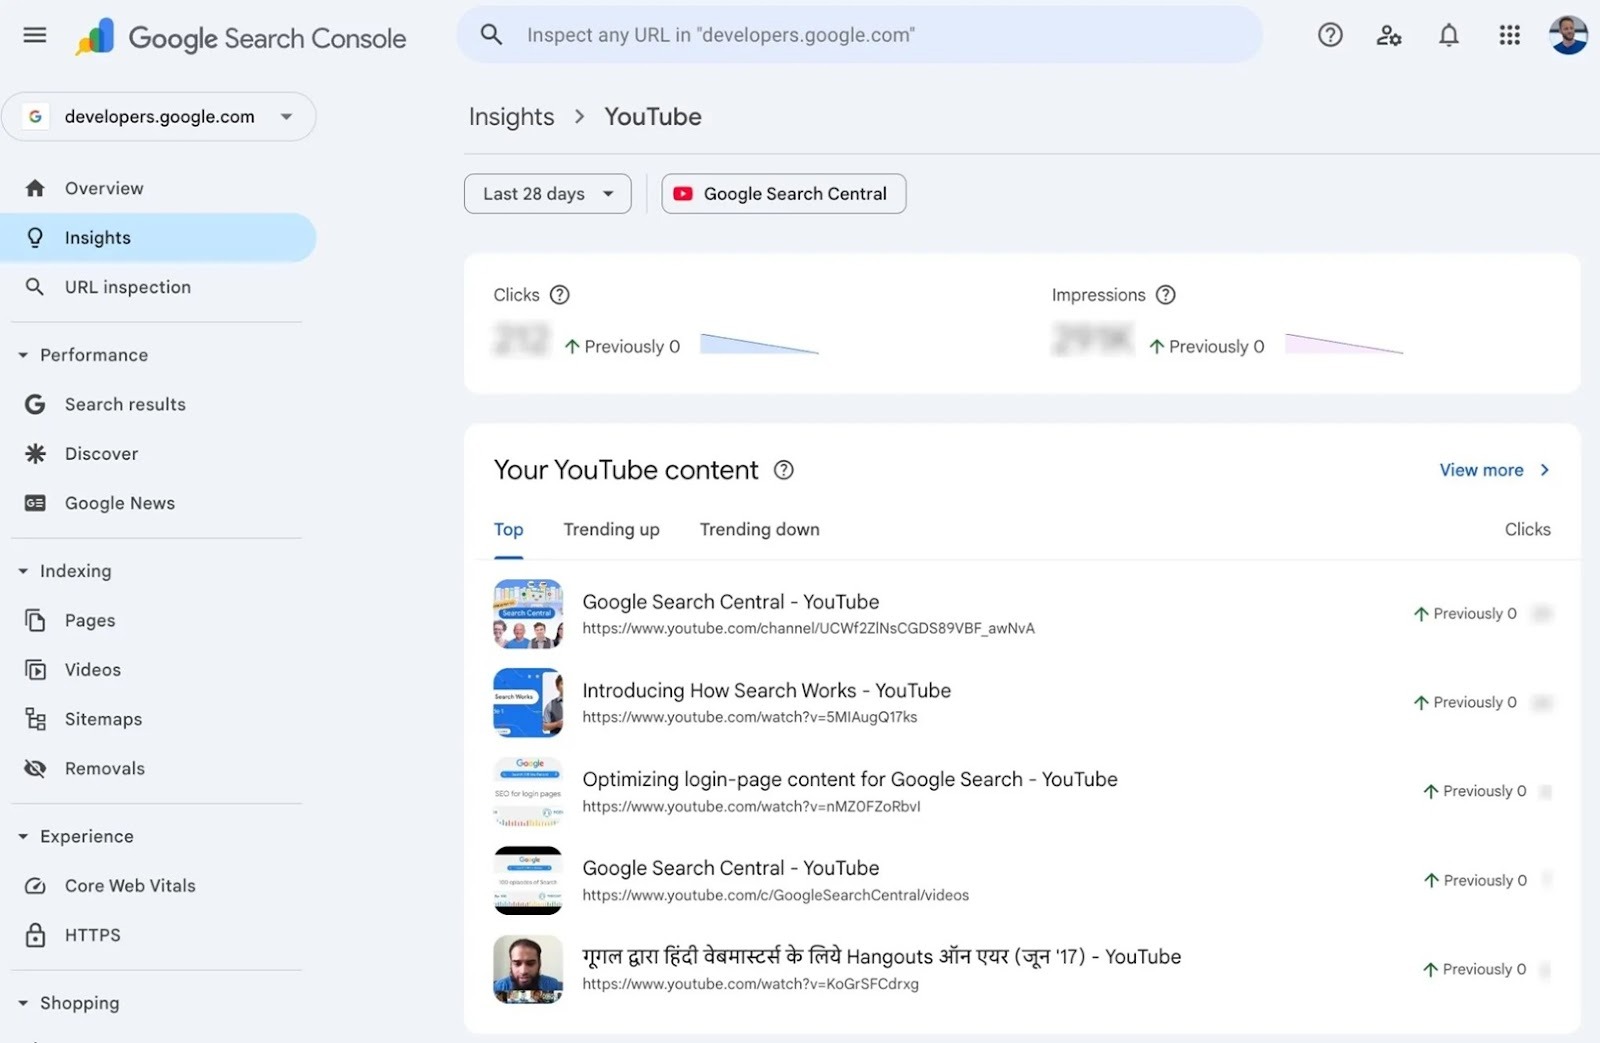Open Search Console help

click(x=1330, y=34)
